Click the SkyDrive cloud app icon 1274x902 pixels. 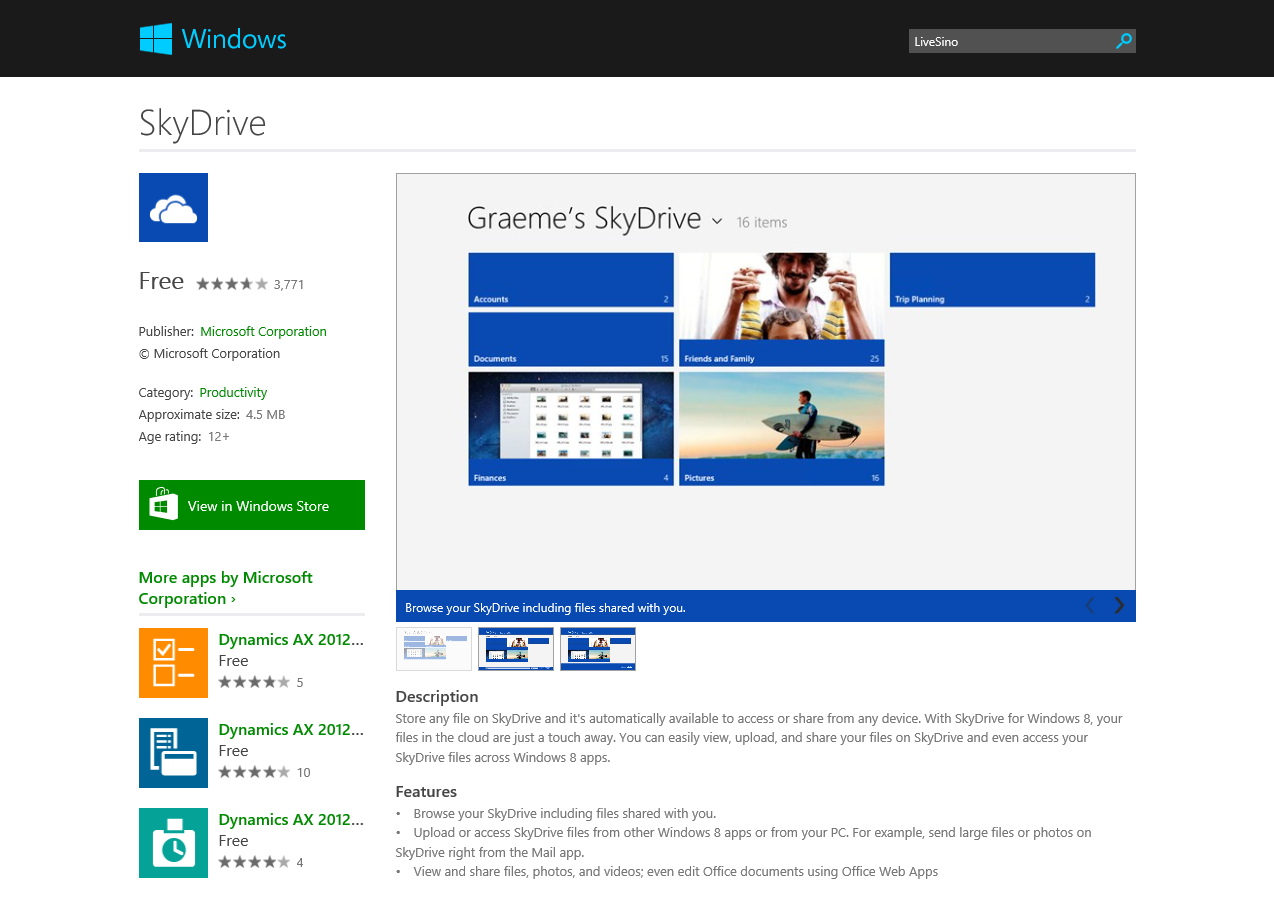(173, 207)
